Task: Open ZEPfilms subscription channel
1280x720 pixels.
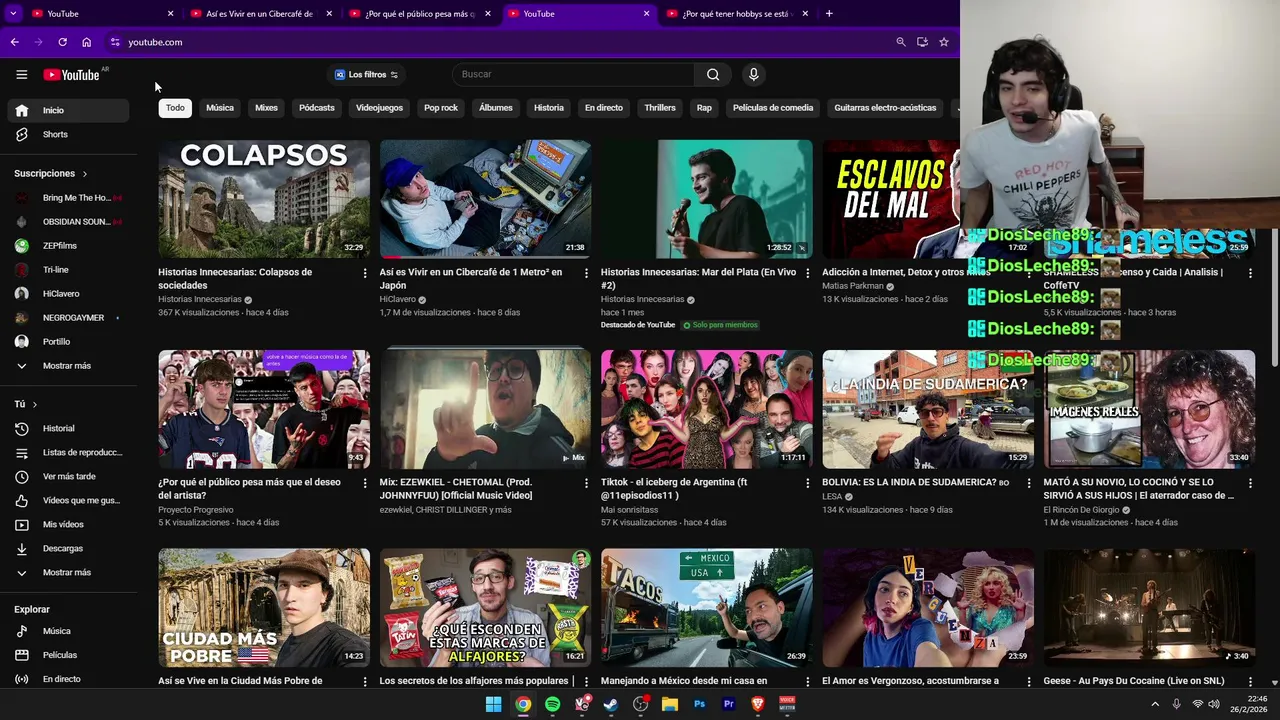Action: 68,245
